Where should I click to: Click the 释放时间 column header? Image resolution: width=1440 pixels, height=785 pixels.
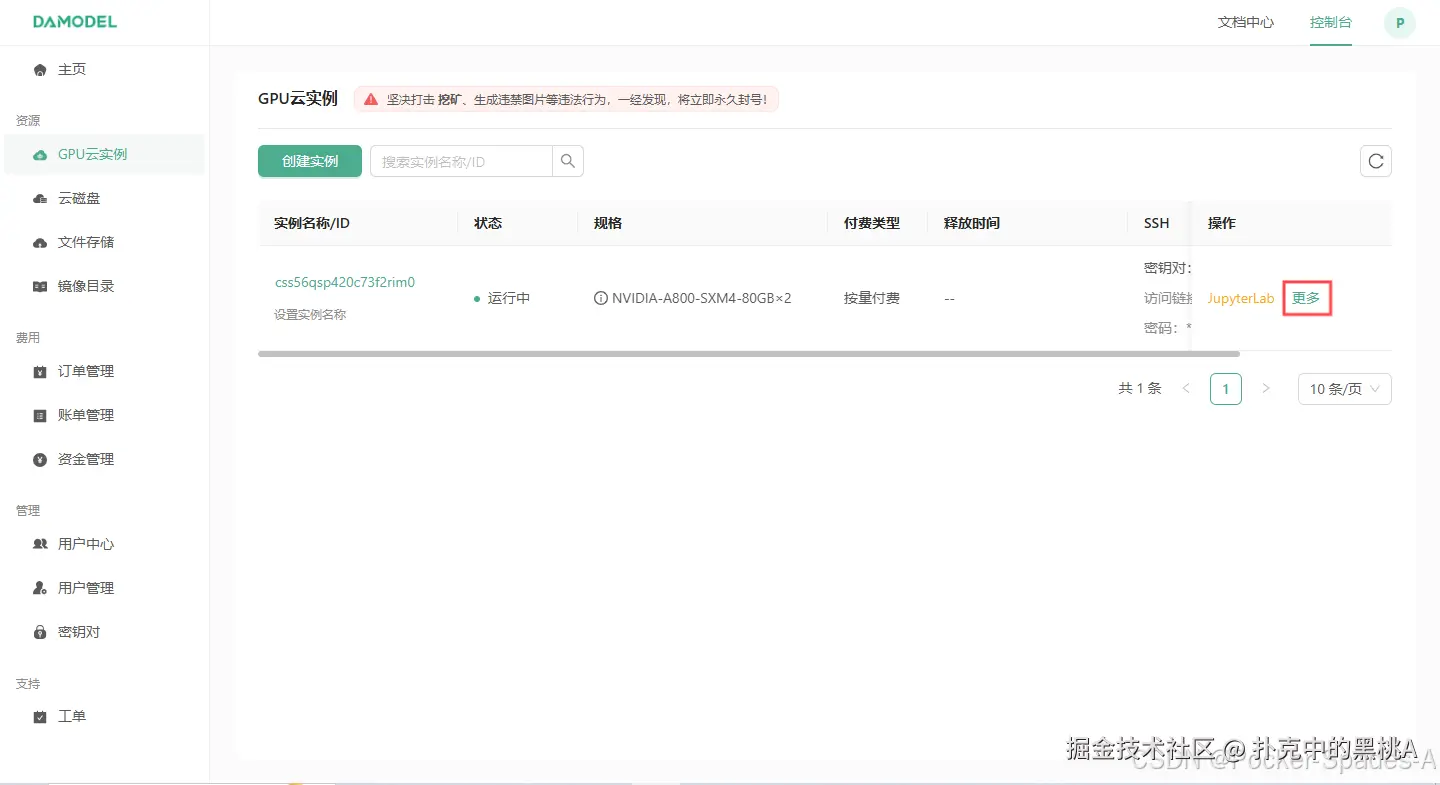coord(972,223)
